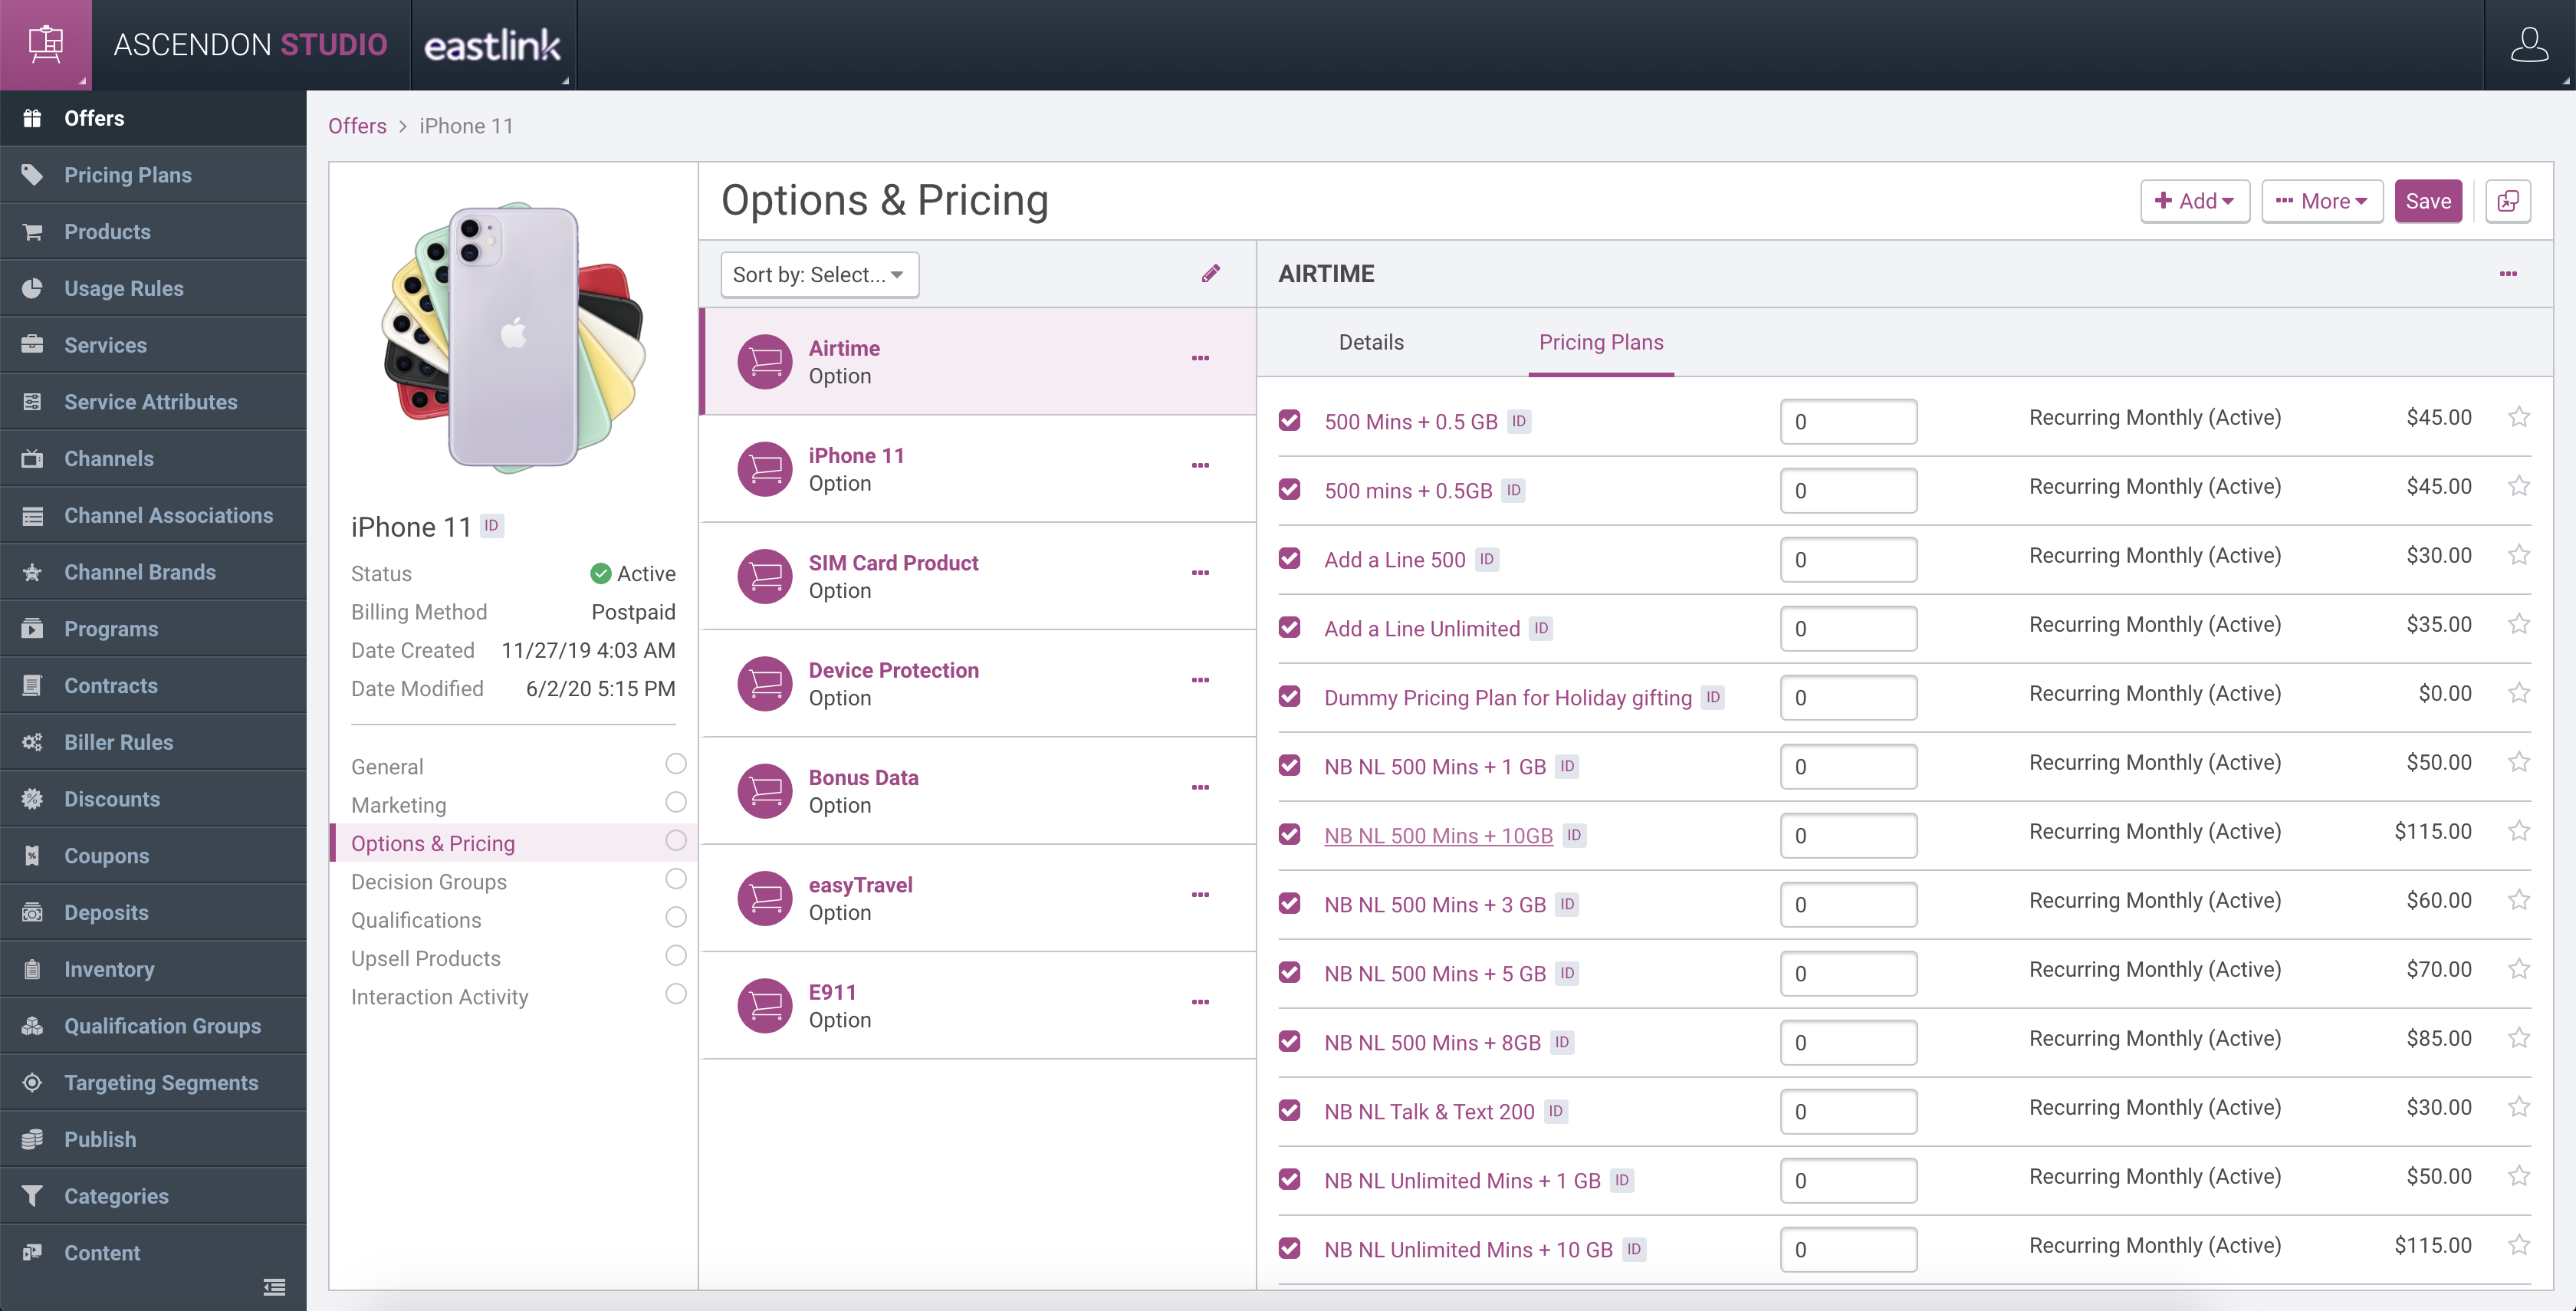Uncheck the 500 Mins + 0.5 GB plan
This screenshot has width=2576, height=1311.
click(1289, 420)
